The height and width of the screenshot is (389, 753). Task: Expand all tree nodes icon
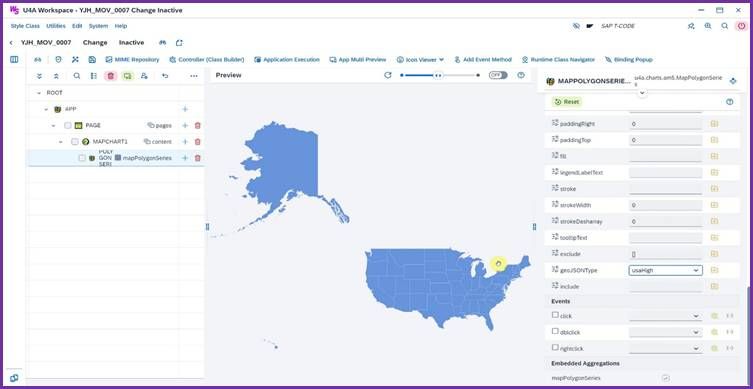[x=39, y=76]
